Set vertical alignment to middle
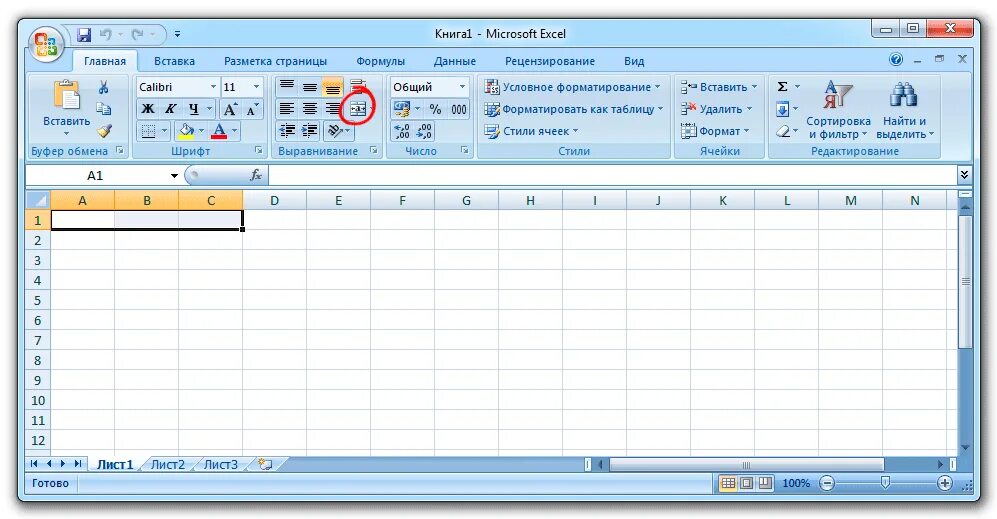This screenshot has width=997, height=519. click(310, 86)
